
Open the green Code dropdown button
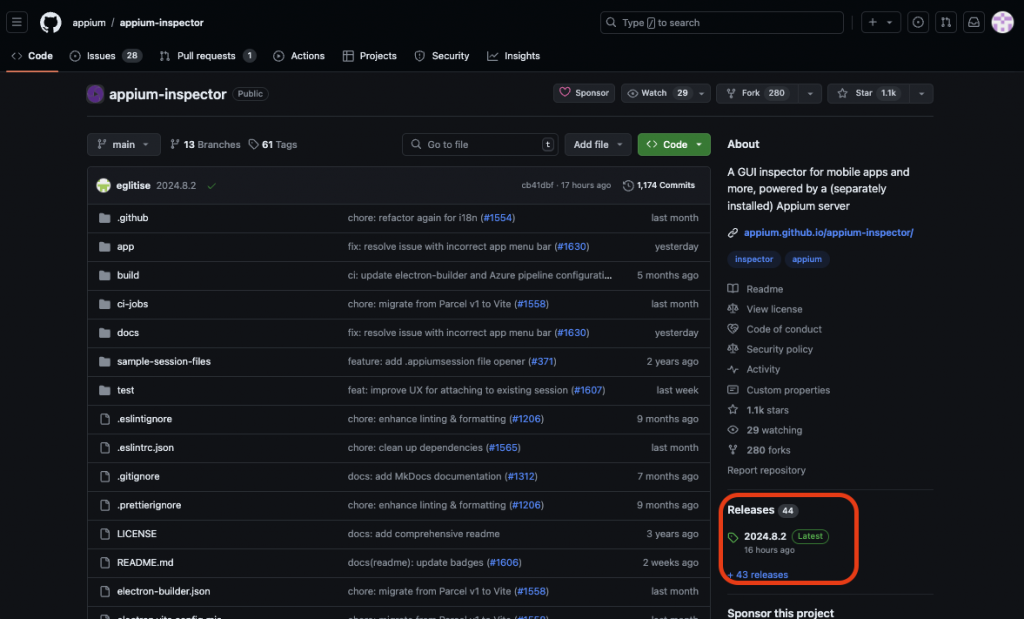[674, 144]
